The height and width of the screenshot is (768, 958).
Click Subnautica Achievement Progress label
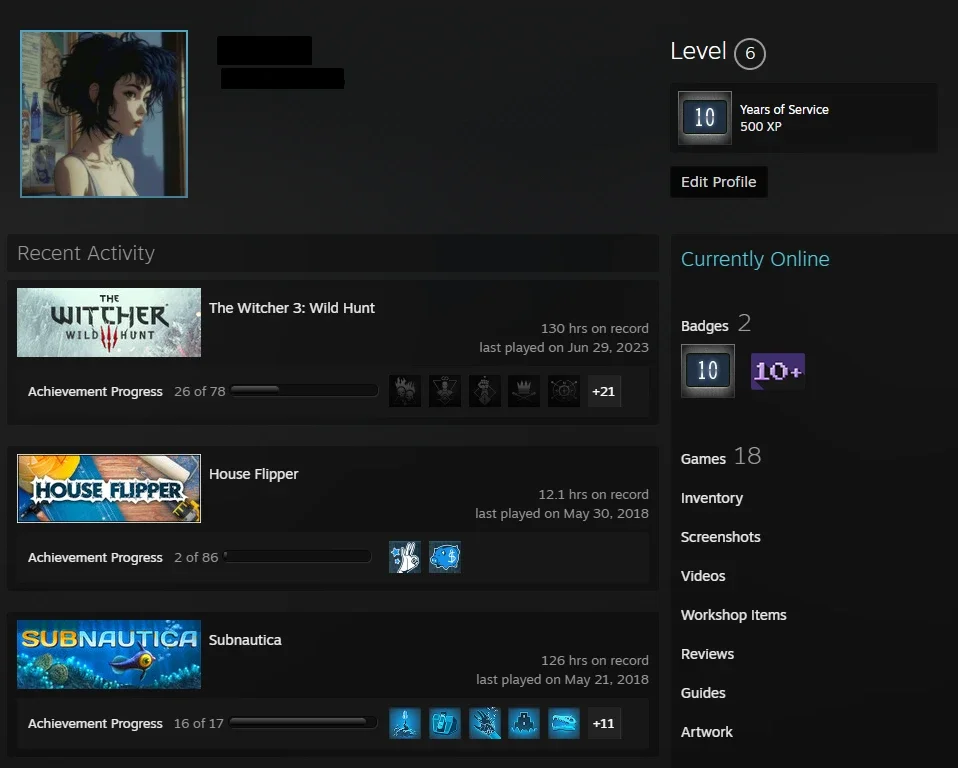point(95,724)
